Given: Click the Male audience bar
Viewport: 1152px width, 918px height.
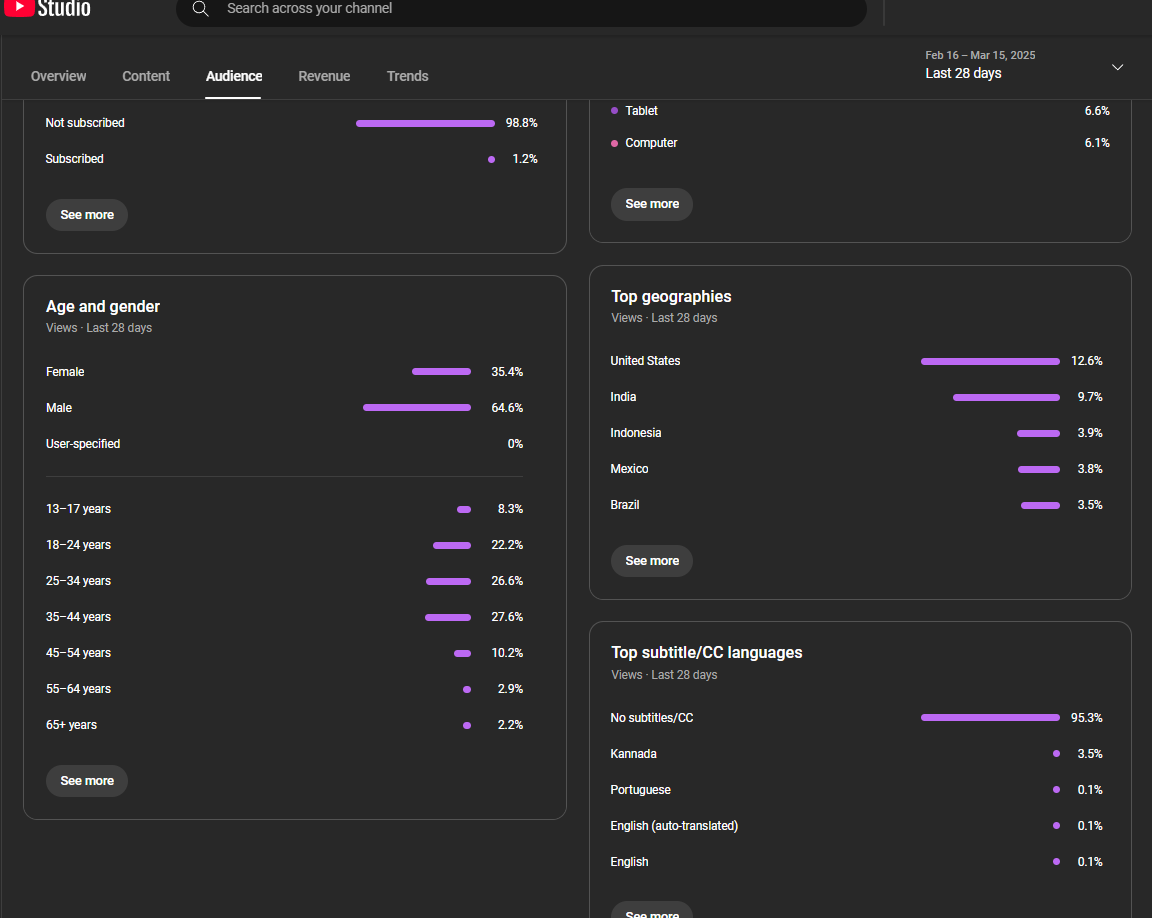Looking at the screenshot, I should [416, 408].
